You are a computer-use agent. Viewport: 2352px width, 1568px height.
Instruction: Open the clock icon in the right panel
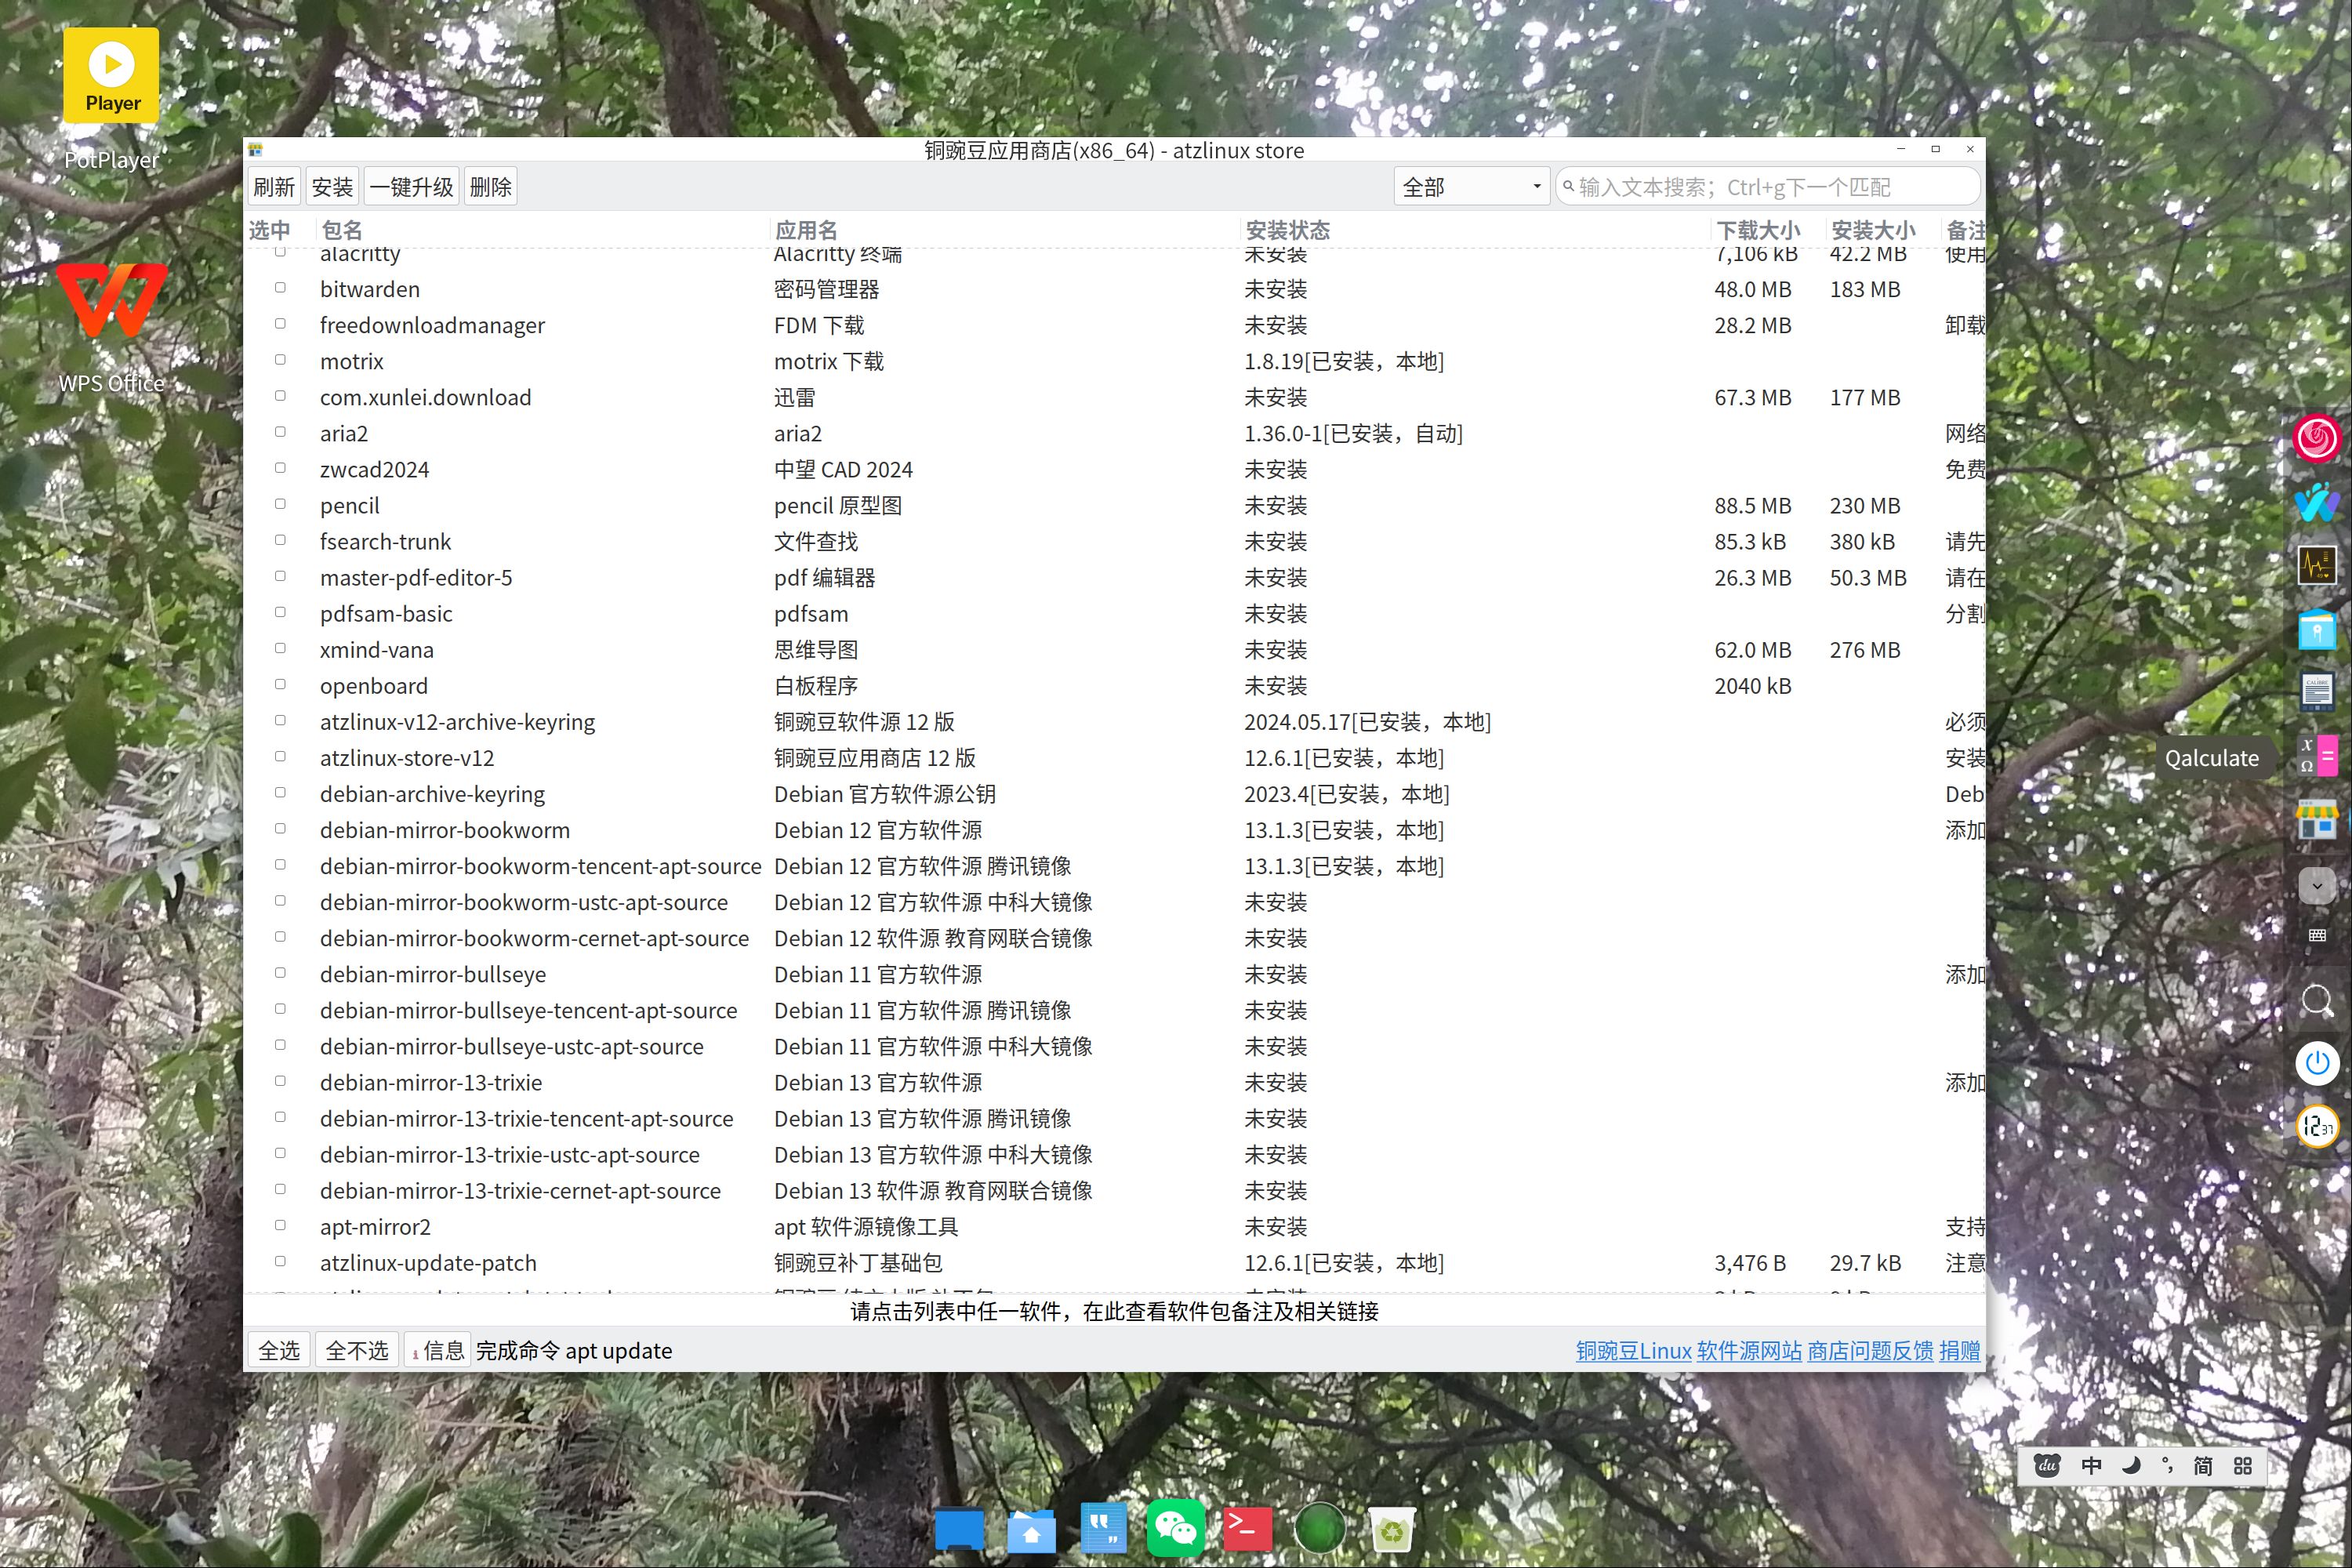2316,1127
